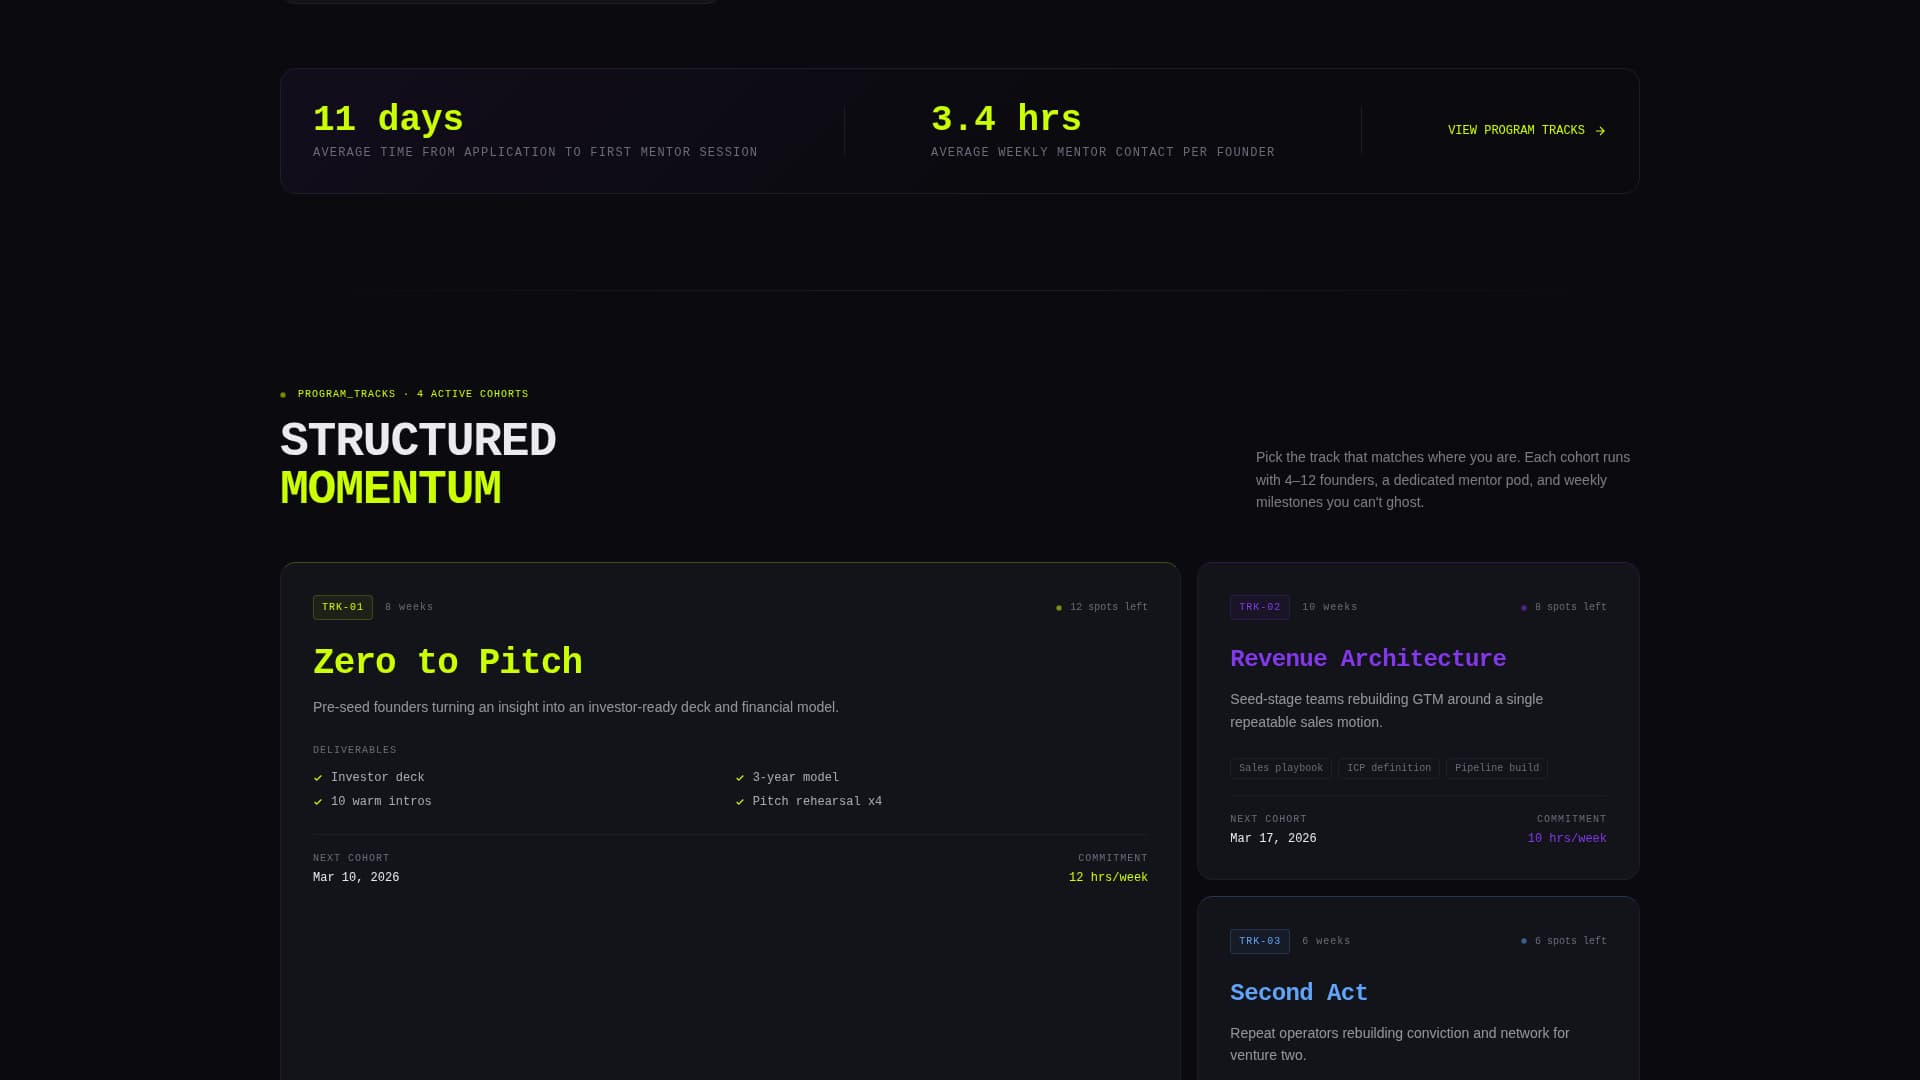The image size is (1920, 1080).
Task: Click the yellow dot beside PROGRAM_TRACKS label
Action: tap(284, 394)
